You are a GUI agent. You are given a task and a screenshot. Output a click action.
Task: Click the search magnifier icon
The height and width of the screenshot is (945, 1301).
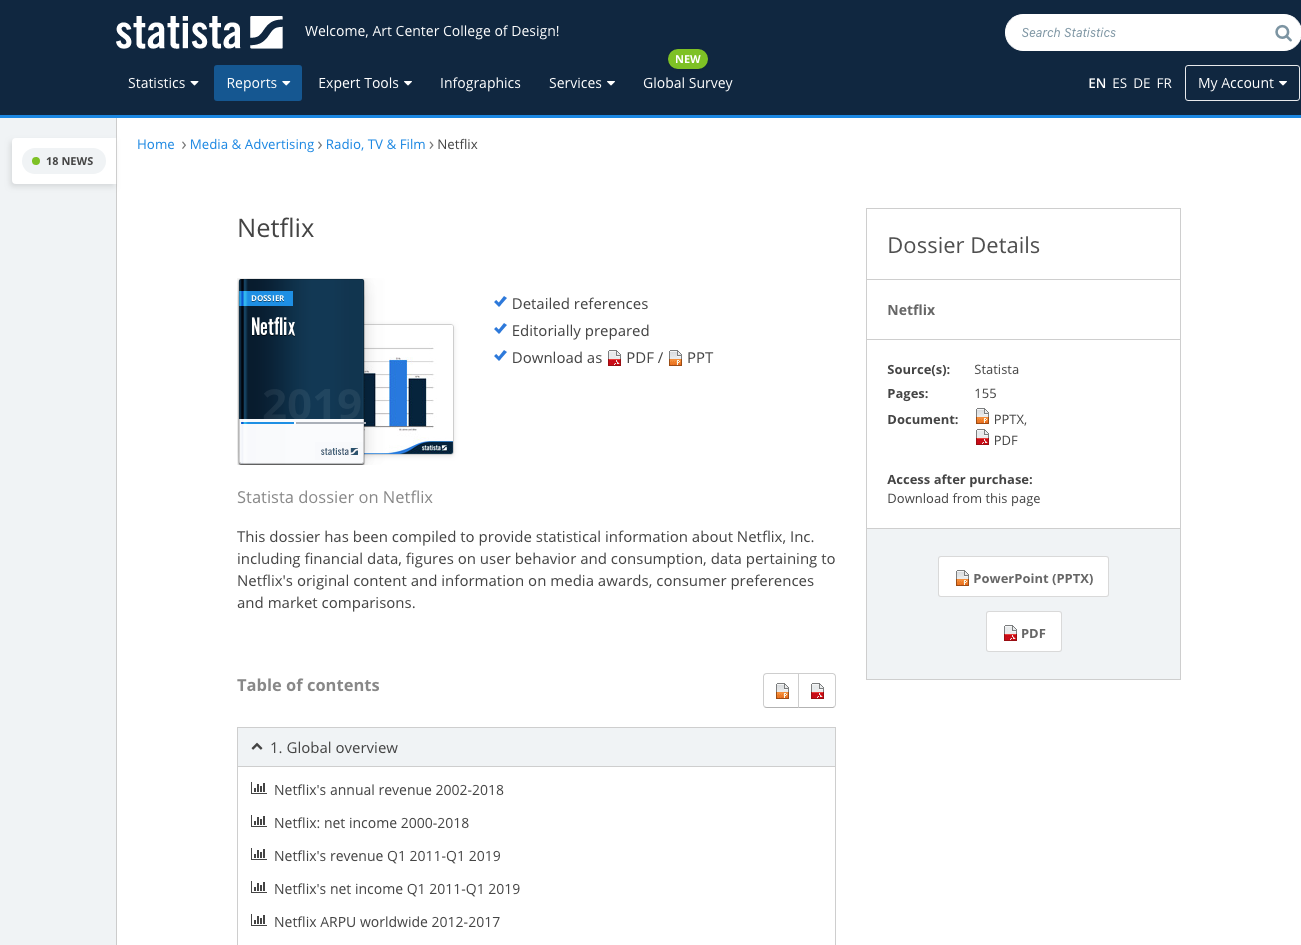tap(1283, 33)
